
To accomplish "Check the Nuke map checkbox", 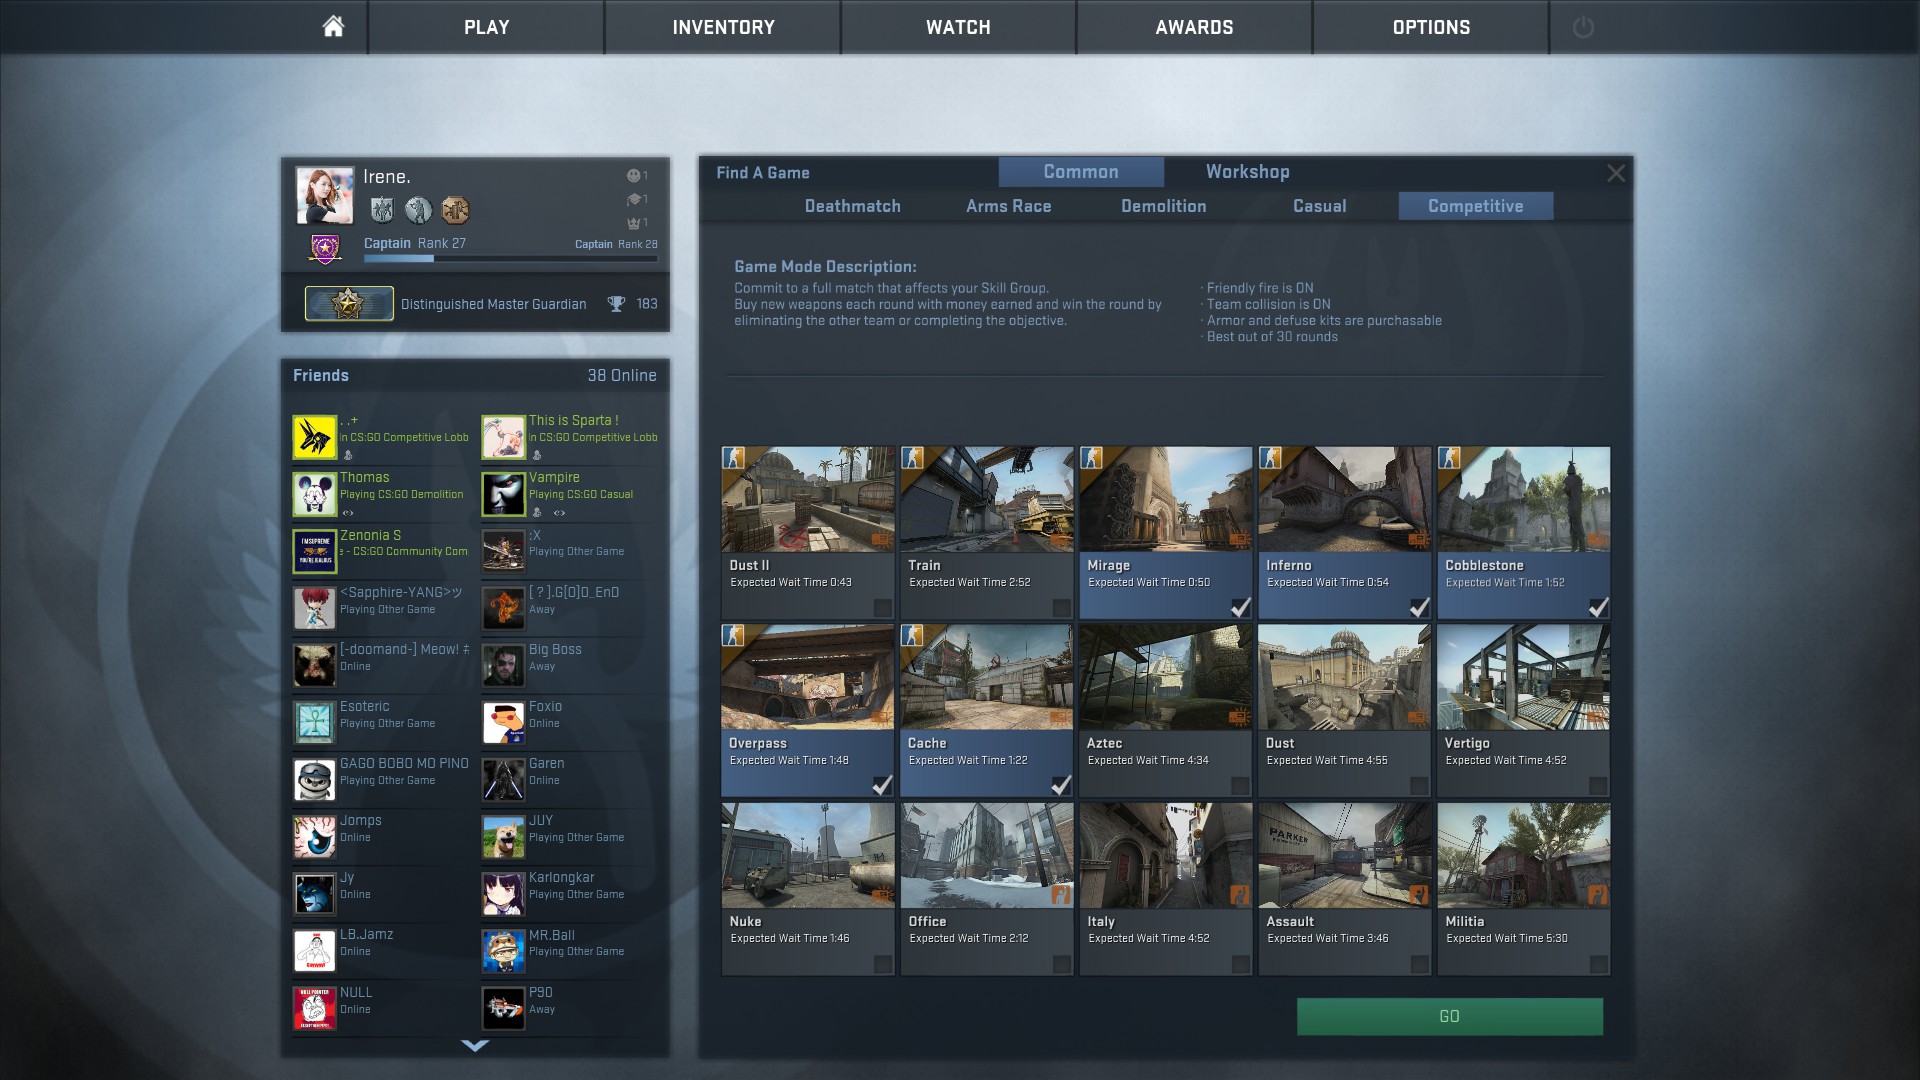I will (x=882, y=964).
